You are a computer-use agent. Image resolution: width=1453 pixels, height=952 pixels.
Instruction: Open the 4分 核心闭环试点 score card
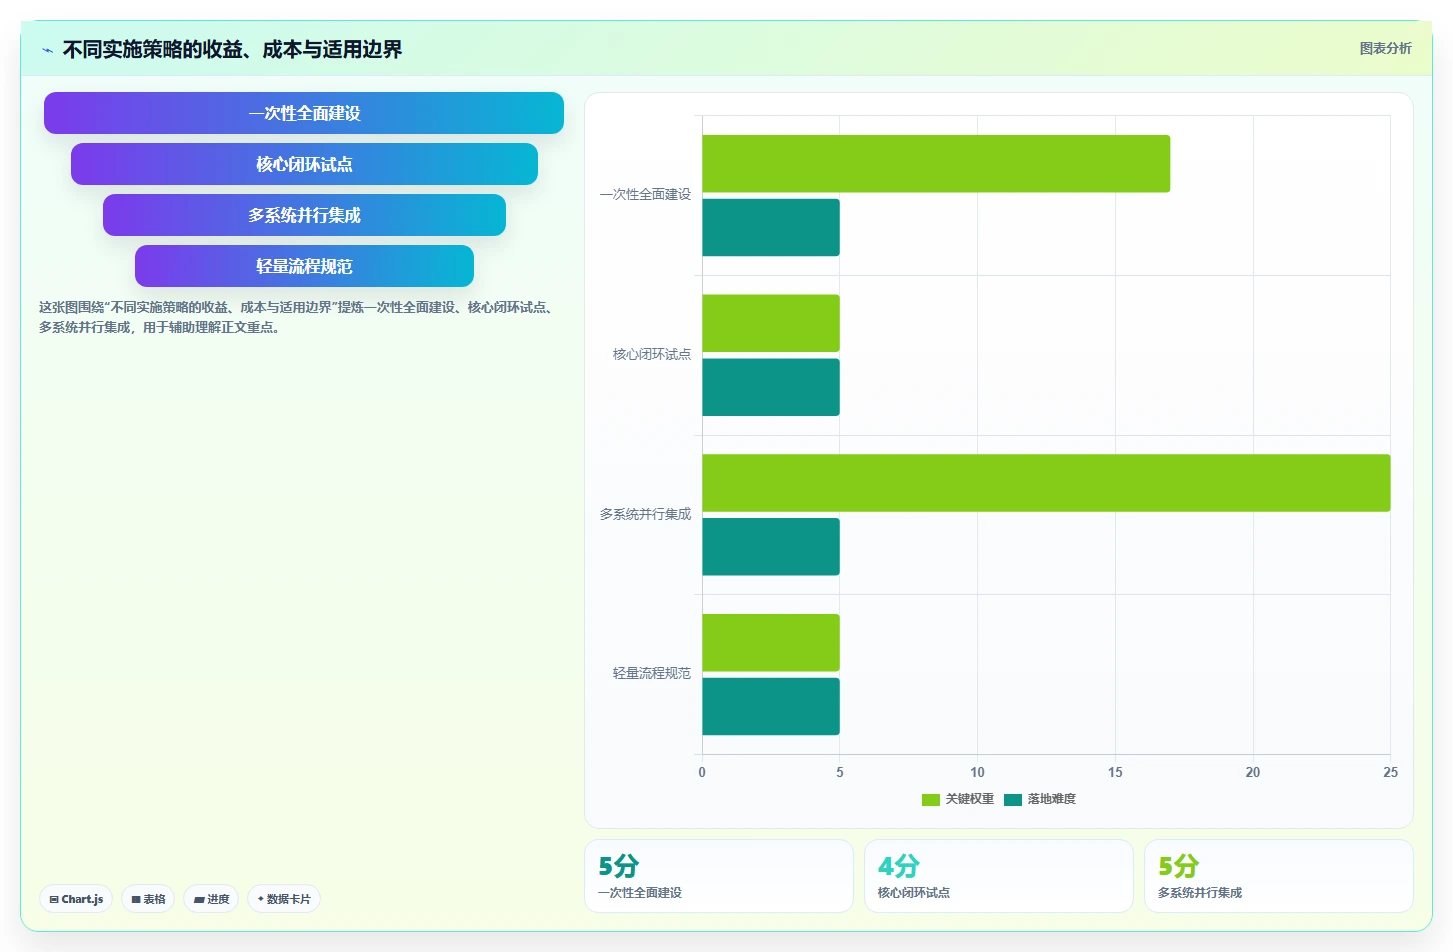999,876
